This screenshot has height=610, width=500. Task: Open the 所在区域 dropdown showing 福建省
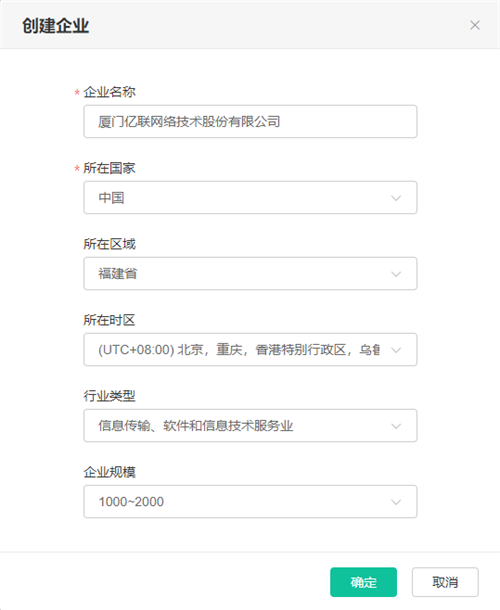tap(250, 273)
